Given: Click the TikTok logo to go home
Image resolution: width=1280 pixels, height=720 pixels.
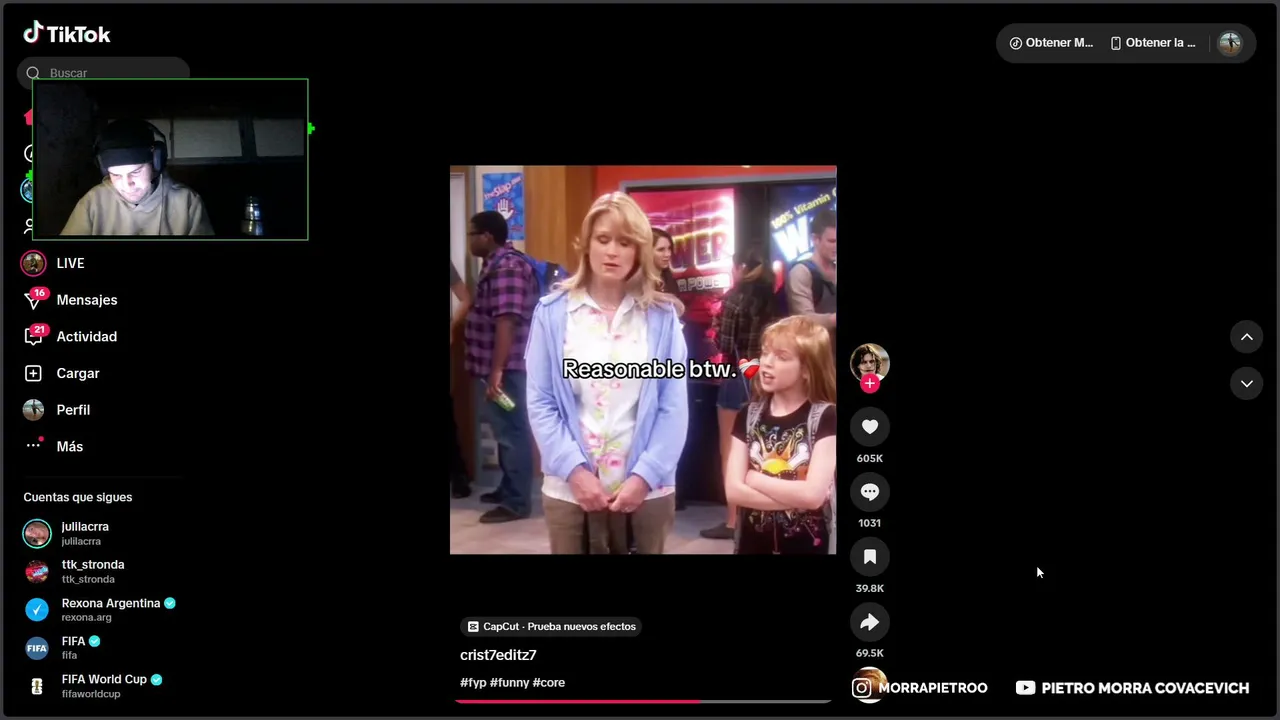Looking at the screenshot, I should pos(67,33).
